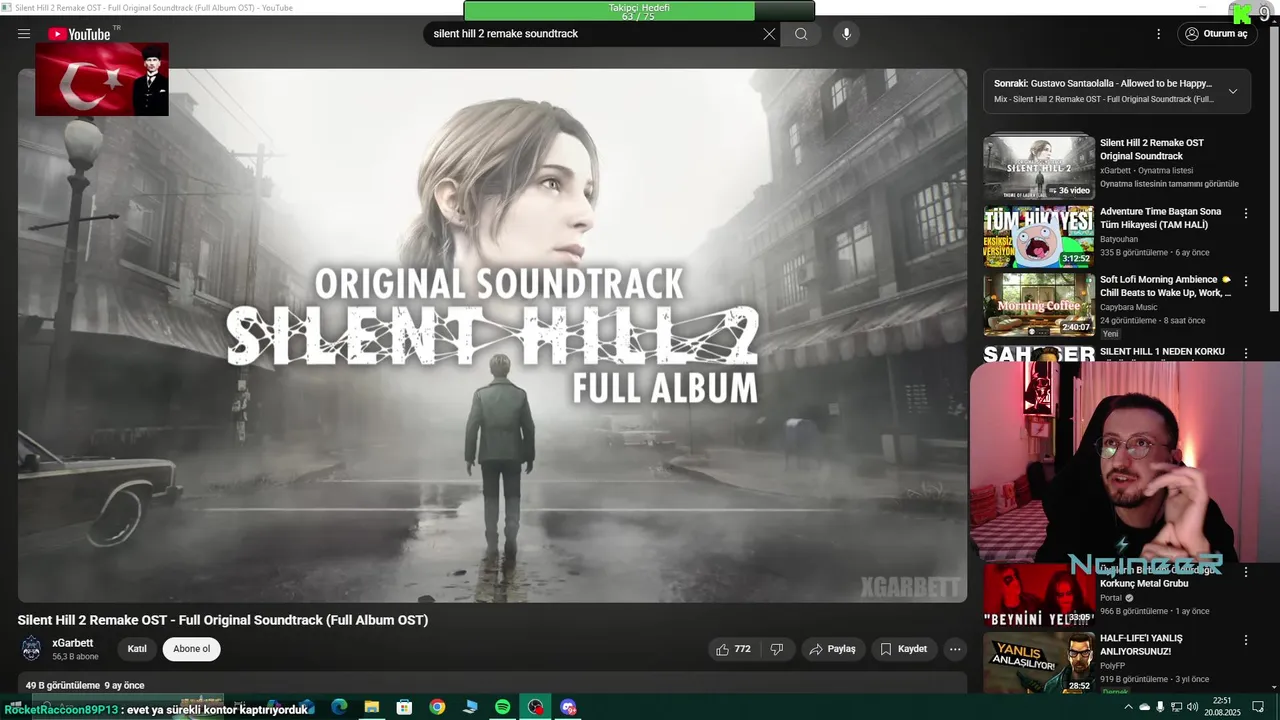The width and height of the screenshot is (1280, 720).
Task: Click the Oturum aç sign-in button
Action: 1217,34
